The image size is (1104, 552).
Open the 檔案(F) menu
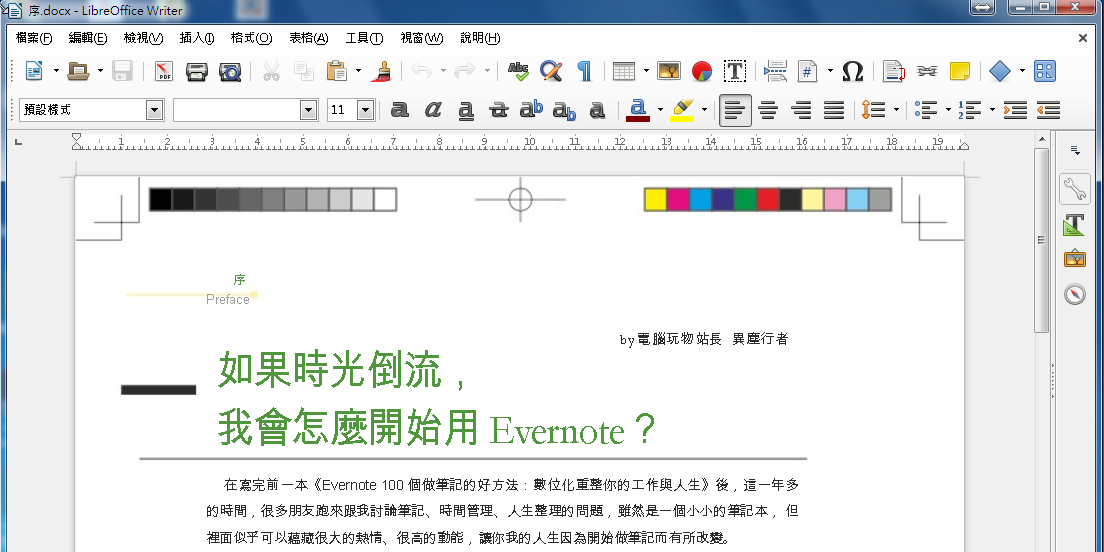click(x=34, y=38)
